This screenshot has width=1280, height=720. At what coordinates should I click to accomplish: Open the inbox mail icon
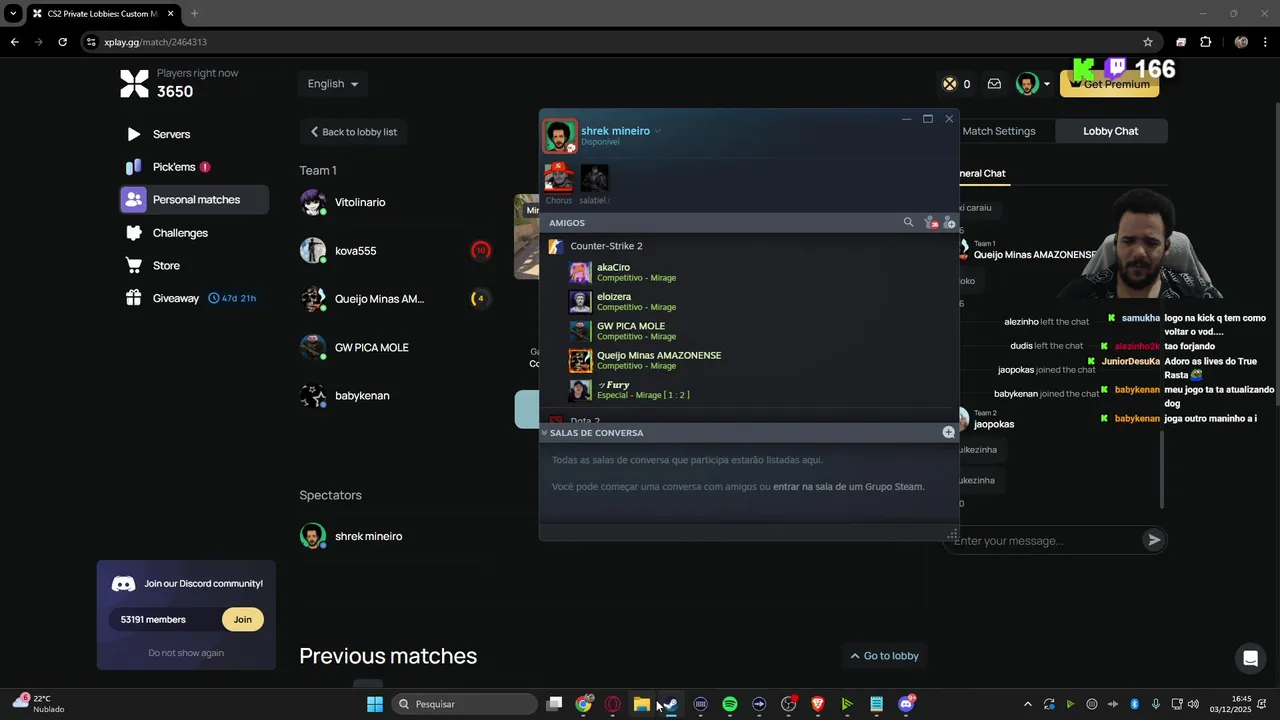pos(994,84)
